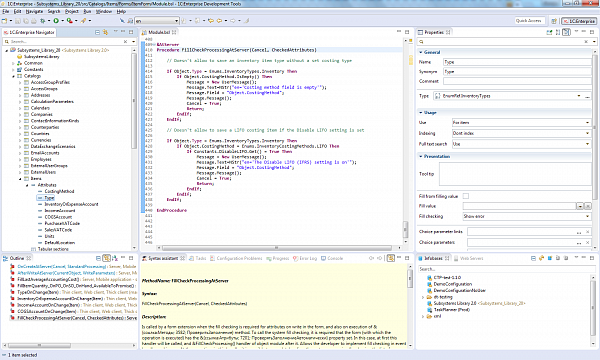Collapse the Usage section in Properties
The width and height of the screenshot is (600, 360).
421,112
